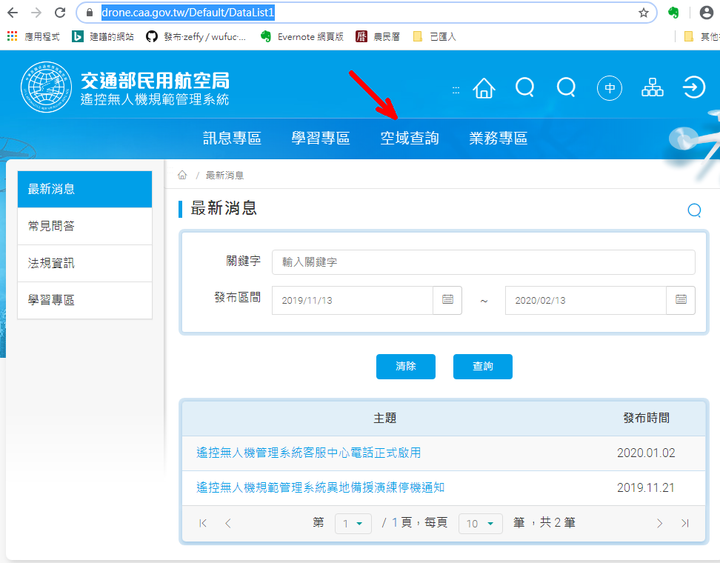Open the language switch icon 中
The image size is (720, 563).
pyautogui.click(x=609, y=88)
